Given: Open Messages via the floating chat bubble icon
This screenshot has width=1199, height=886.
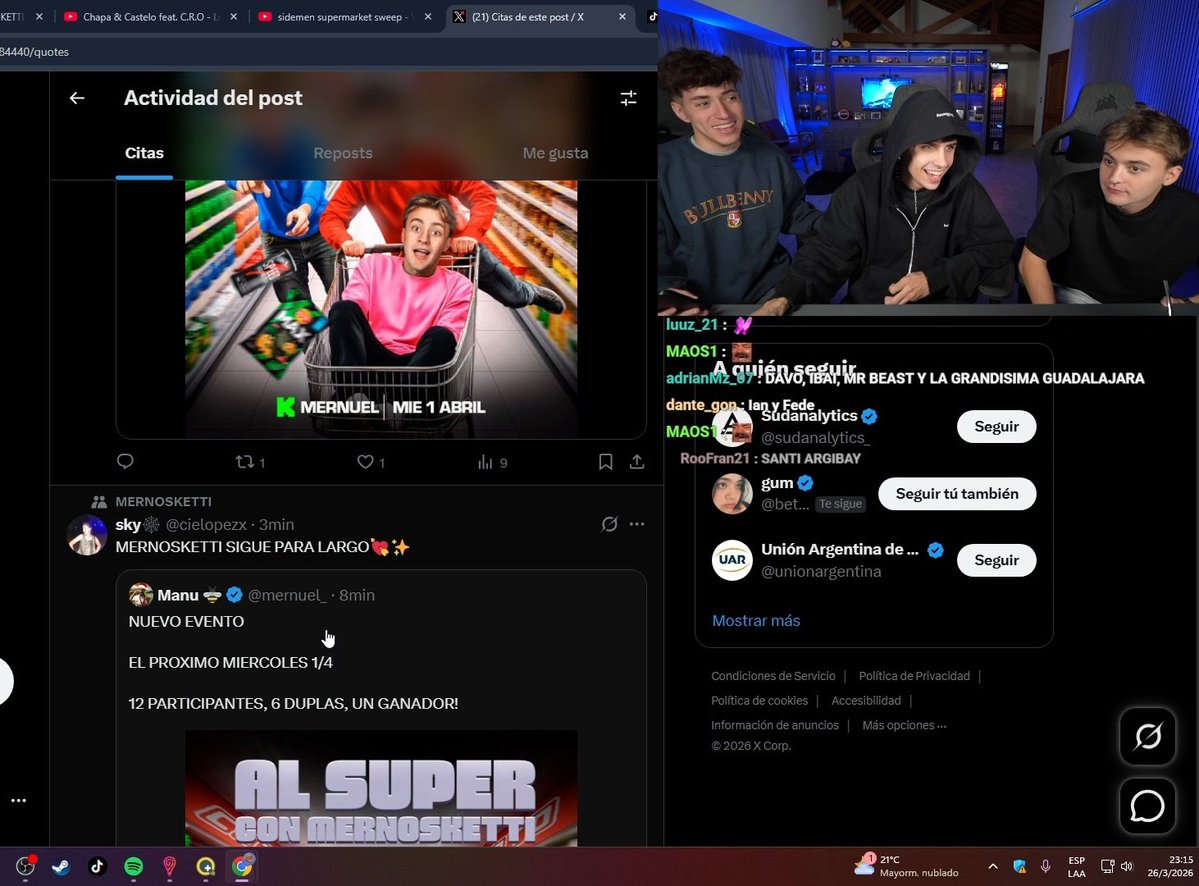Looking at the screenshot, I should (x=1146, y=806).
